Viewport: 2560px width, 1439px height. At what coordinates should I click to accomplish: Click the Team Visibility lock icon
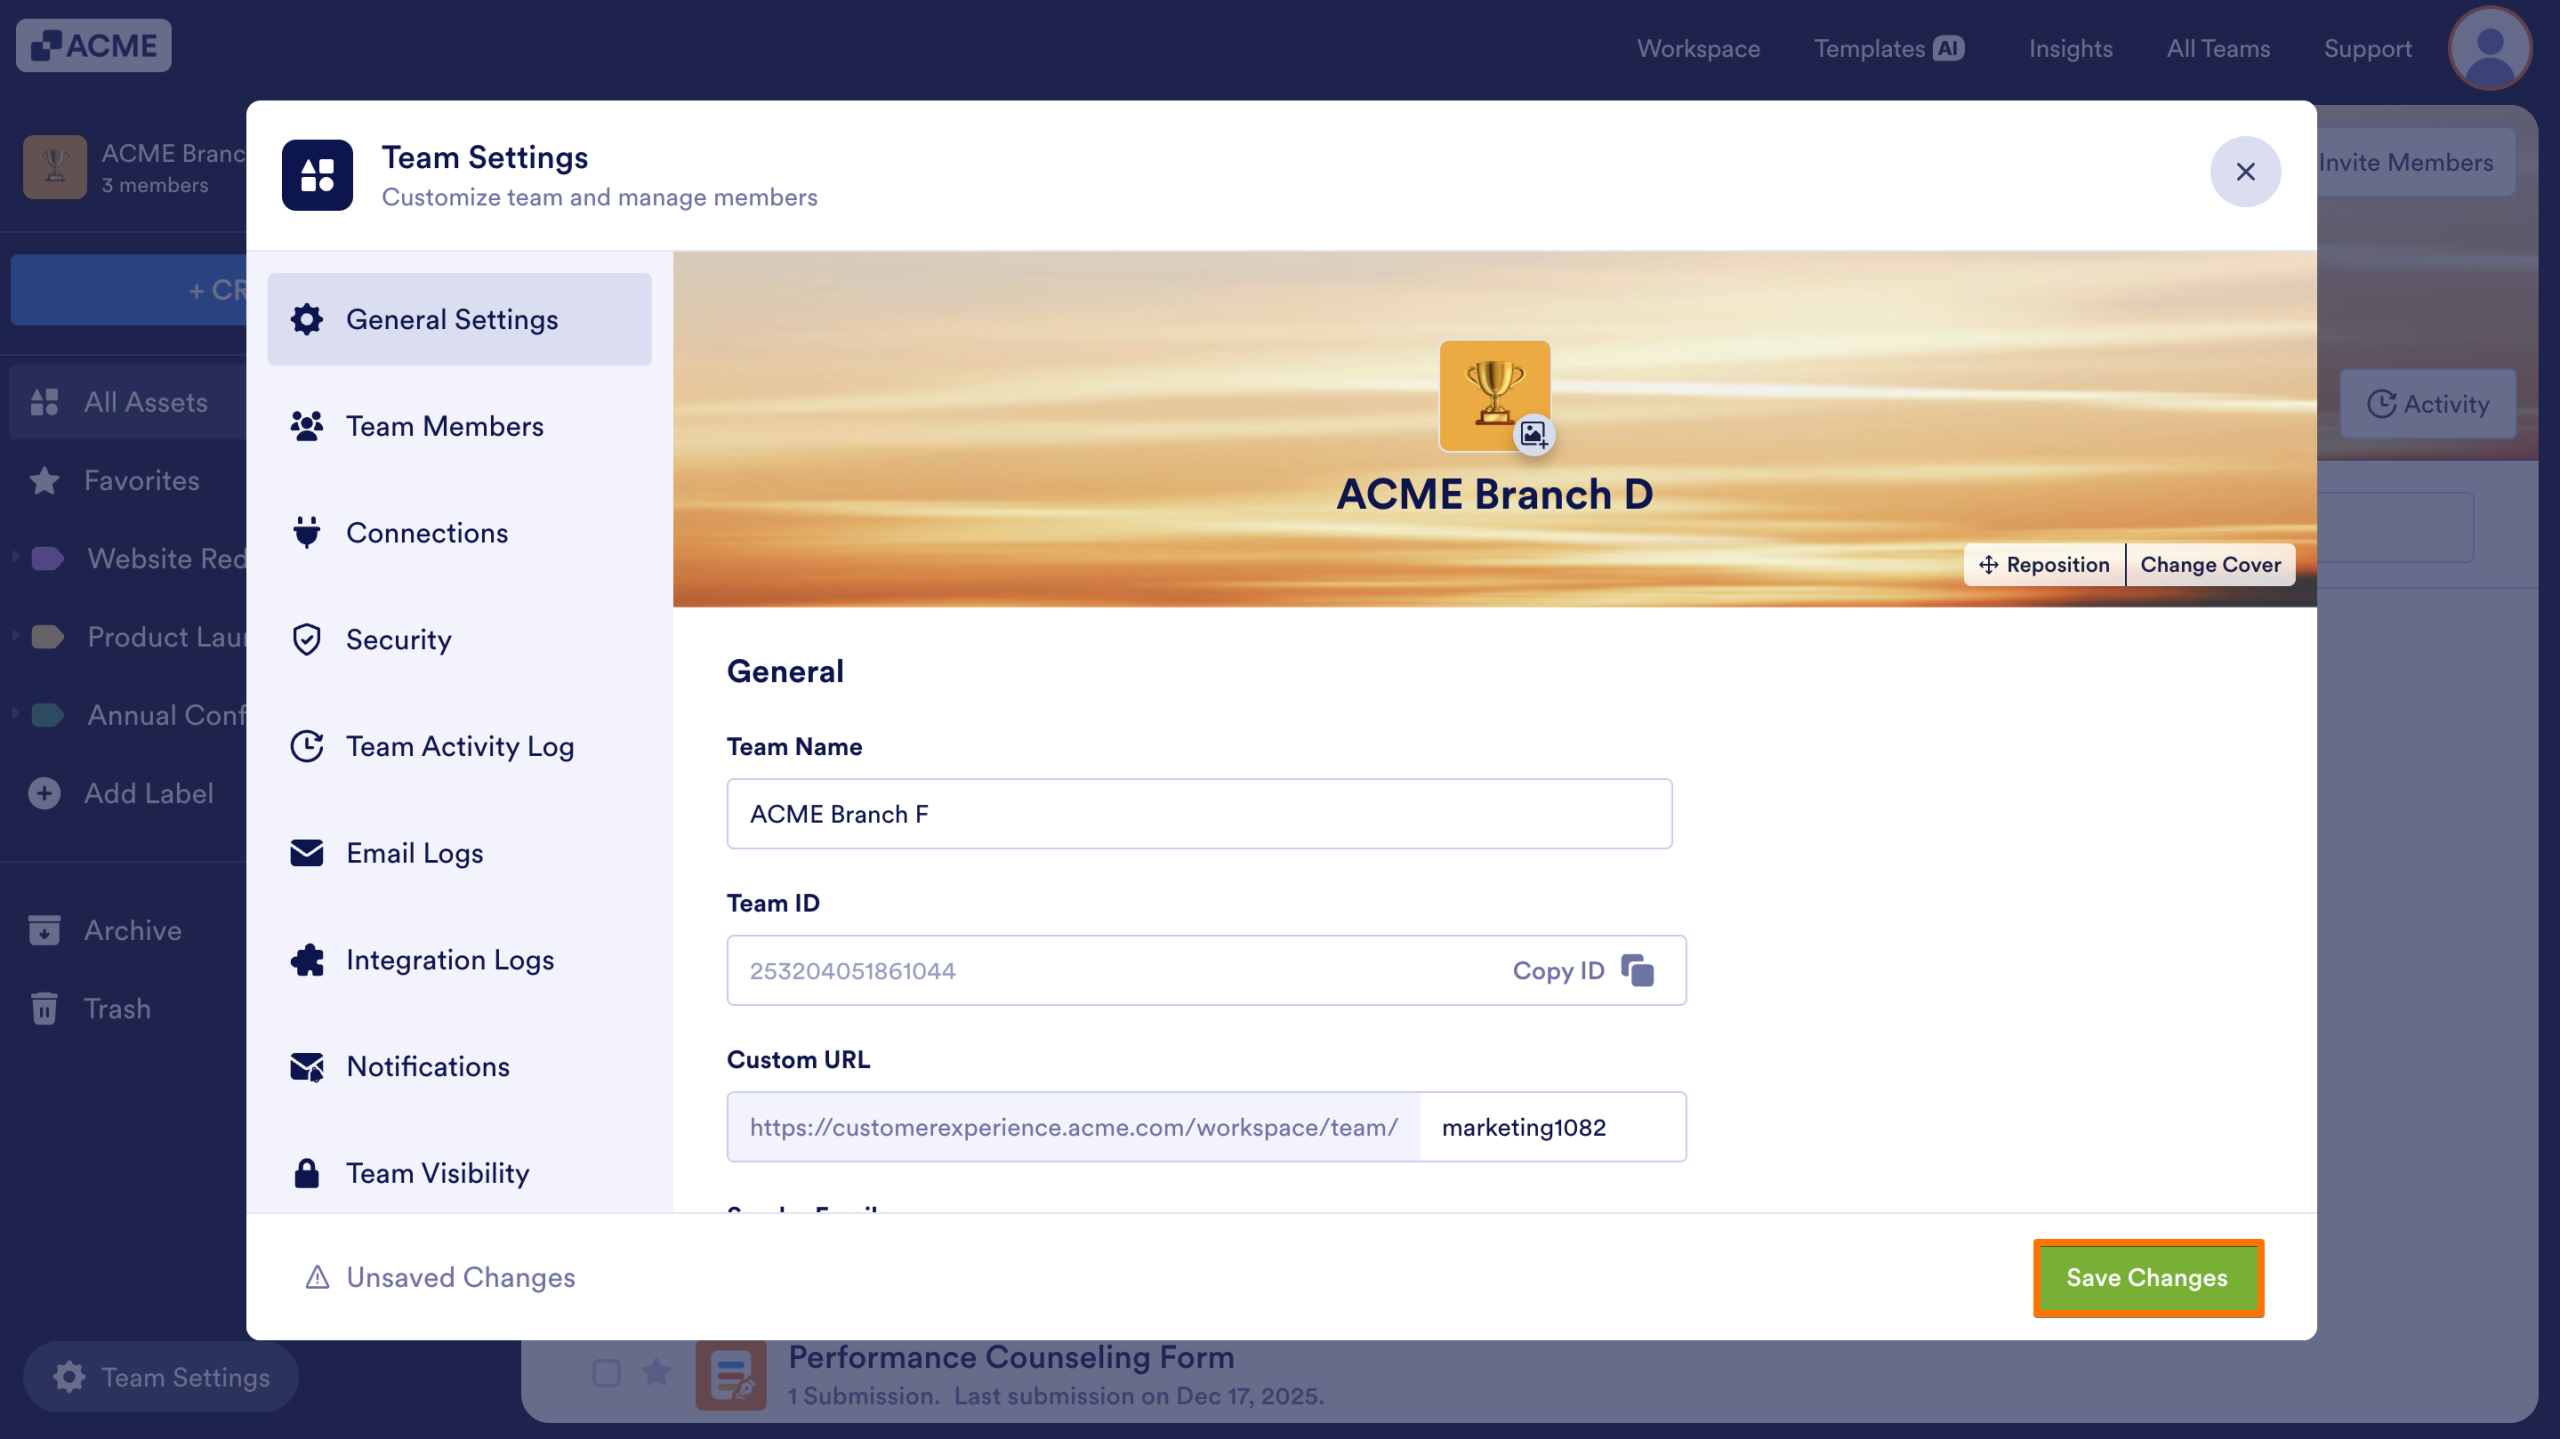pyautogui.click(x=307, y=1173)
